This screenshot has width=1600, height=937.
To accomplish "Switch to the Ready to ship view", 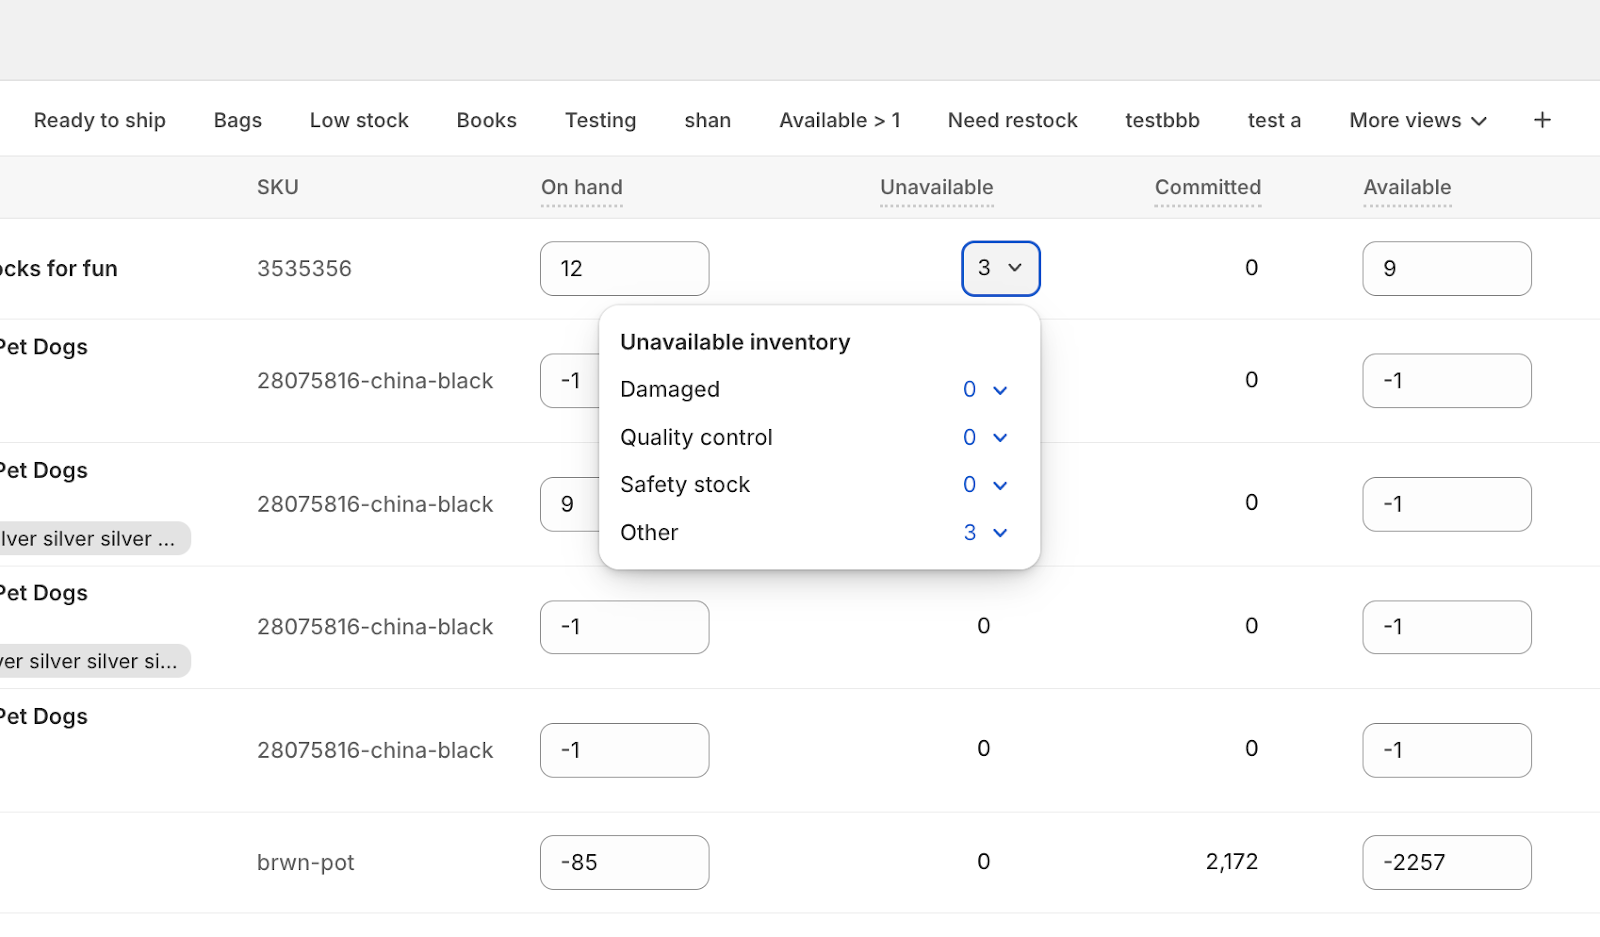I will click(99, 119).
